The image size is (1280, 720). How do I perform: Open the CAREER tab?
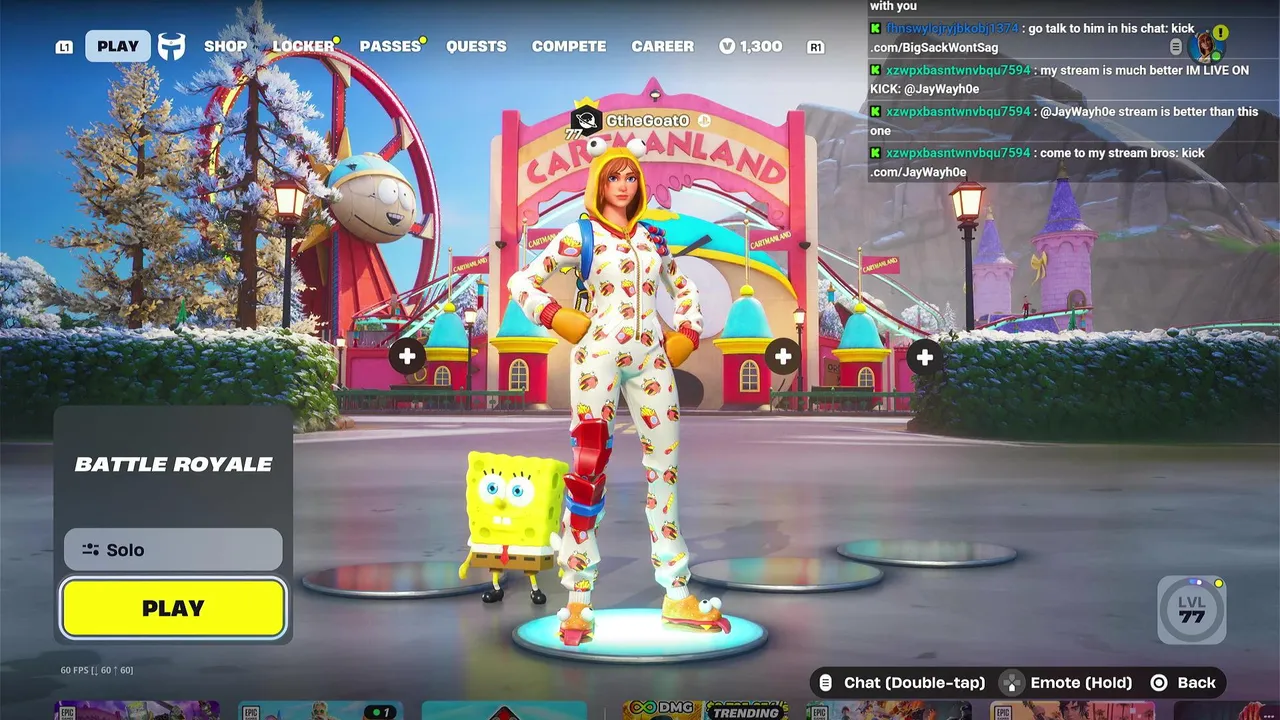662,46
